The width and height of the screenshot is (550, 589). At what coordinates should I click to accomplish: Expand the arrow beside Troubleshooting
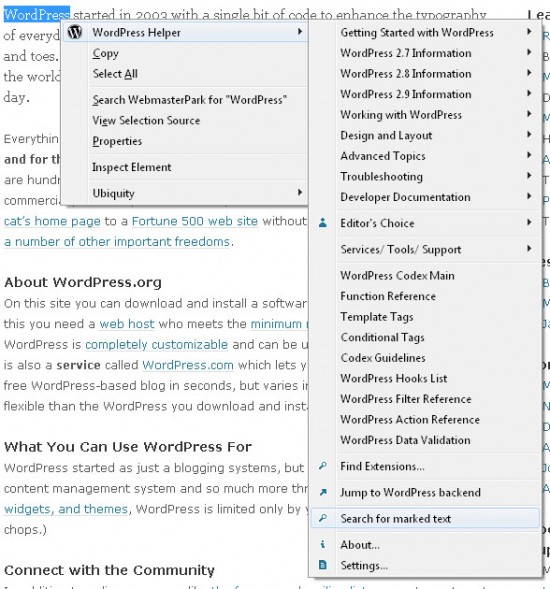tap(529, 175)
